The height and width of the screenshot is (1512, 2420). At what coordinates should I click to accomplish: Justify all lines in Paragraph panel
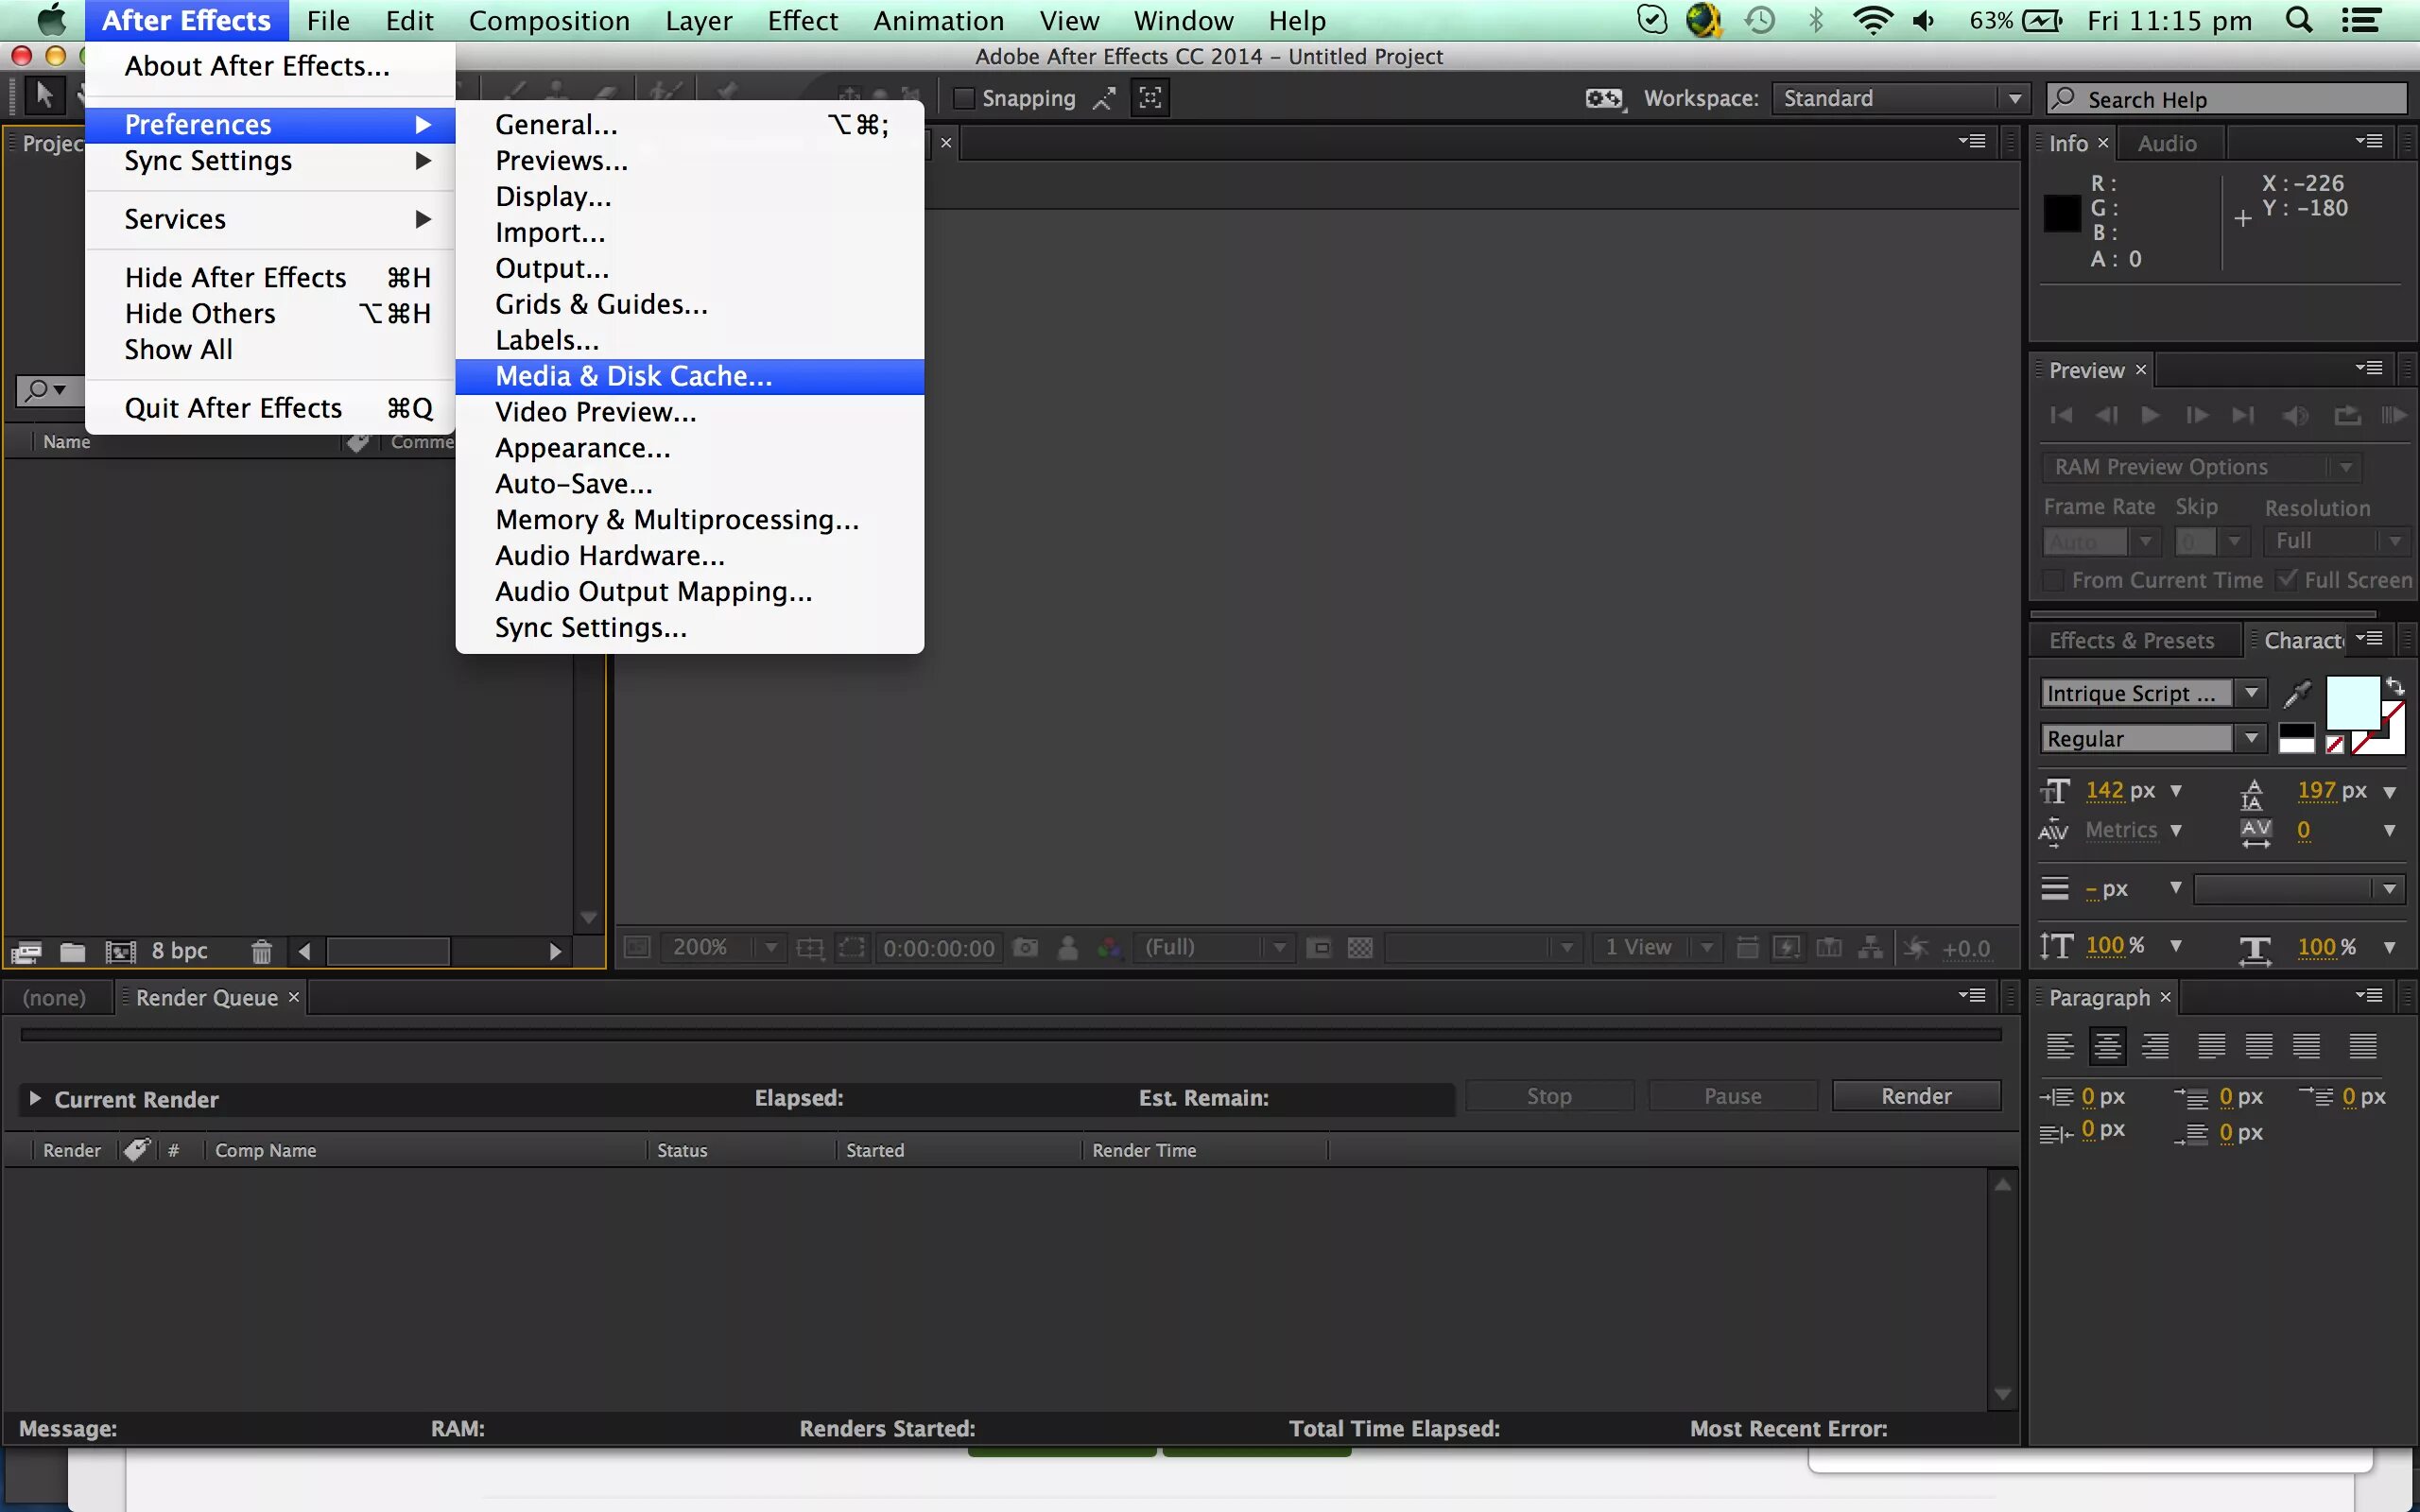[2363, 1046]
